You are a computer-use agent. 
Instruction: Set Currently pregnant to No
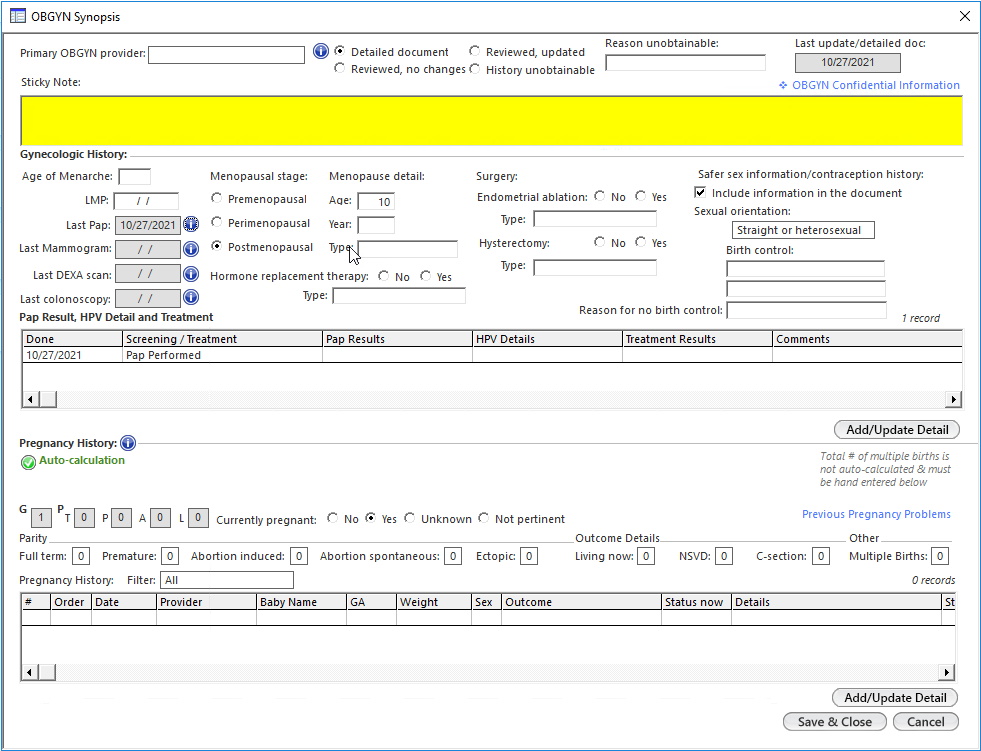[332, 518]
